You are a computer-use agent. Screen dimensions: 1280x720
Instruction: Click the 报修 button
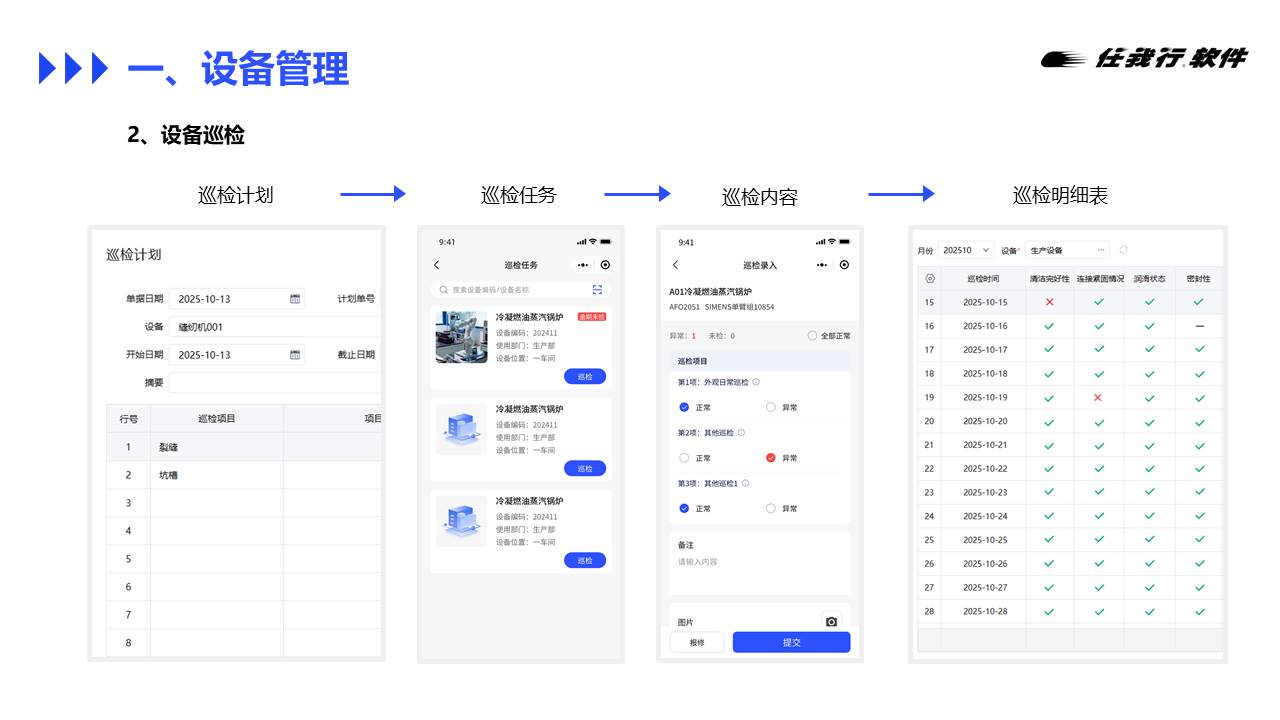[x=697, y=642]
